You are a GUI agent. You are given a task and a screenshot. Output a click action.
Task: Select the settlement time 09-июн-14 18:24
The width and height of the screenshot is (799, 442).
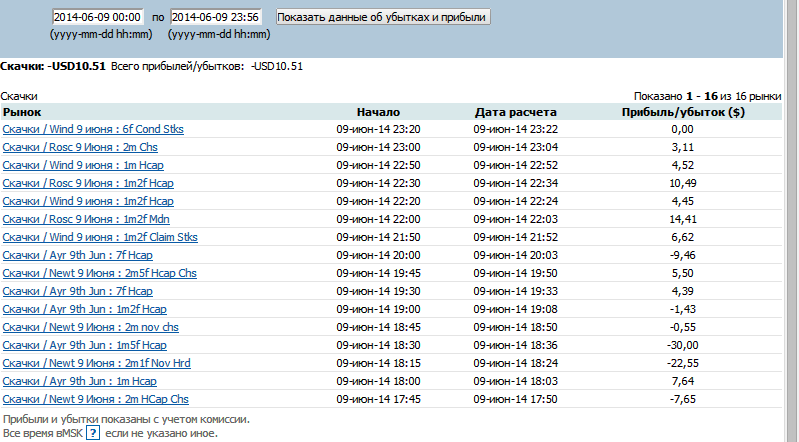(x=516, y=363)
